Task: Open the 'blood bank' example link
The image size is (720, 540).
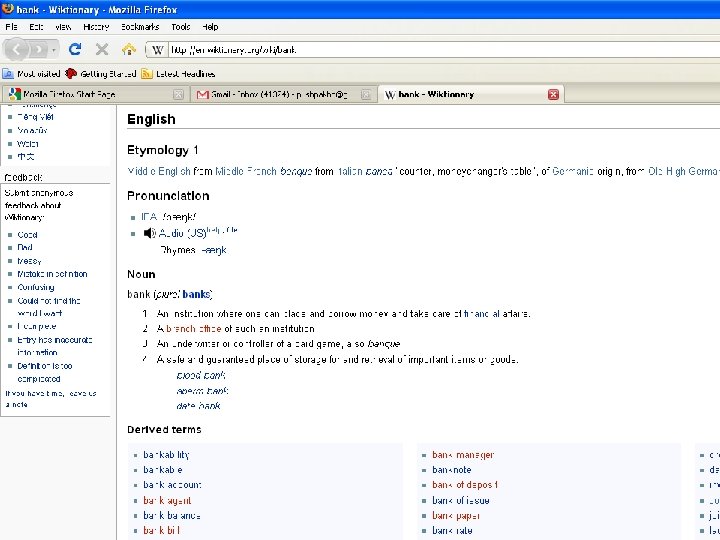Action: point(201,376)
